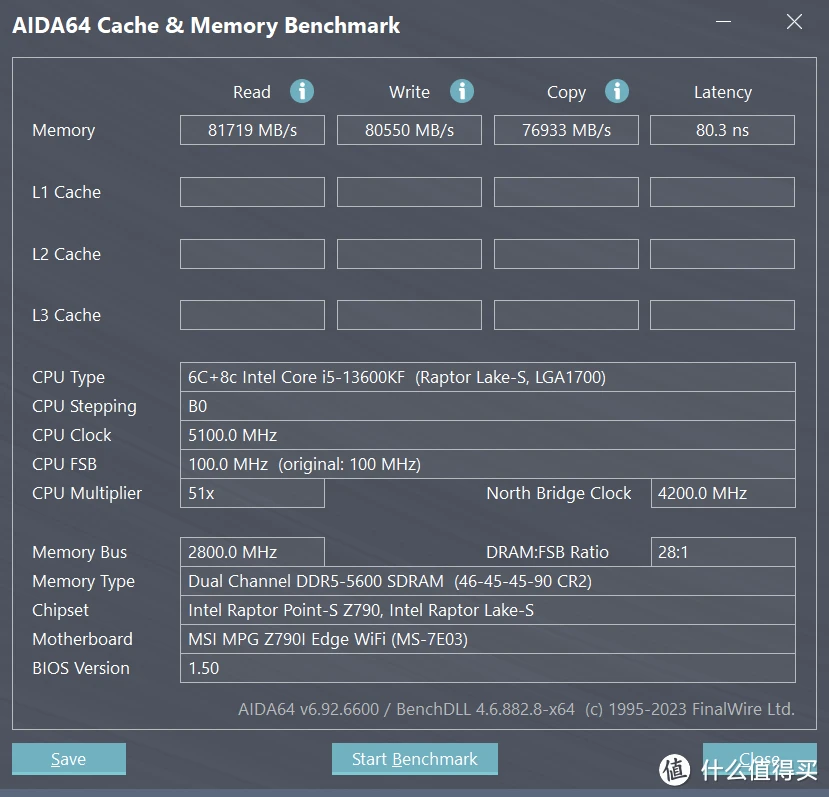Screen dimensions: 829x797
Task: Click the Memory Copy result field
Action: point(566,130)
